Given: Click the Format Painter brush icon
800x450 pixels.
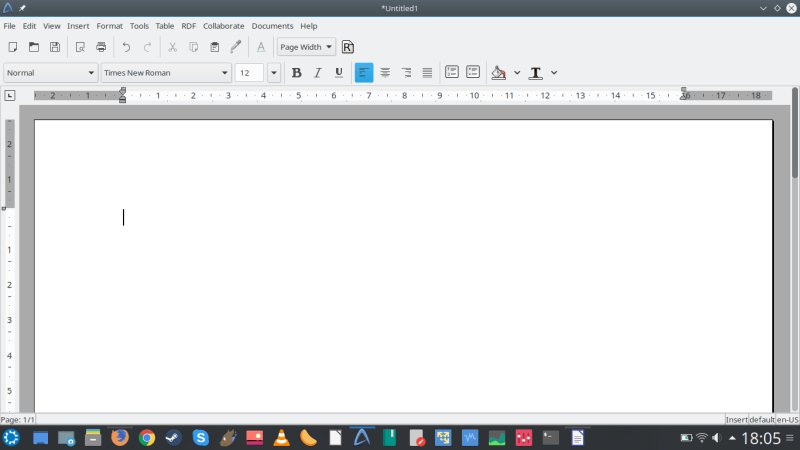Looking at the screenshot, I should tap(236, 47).
